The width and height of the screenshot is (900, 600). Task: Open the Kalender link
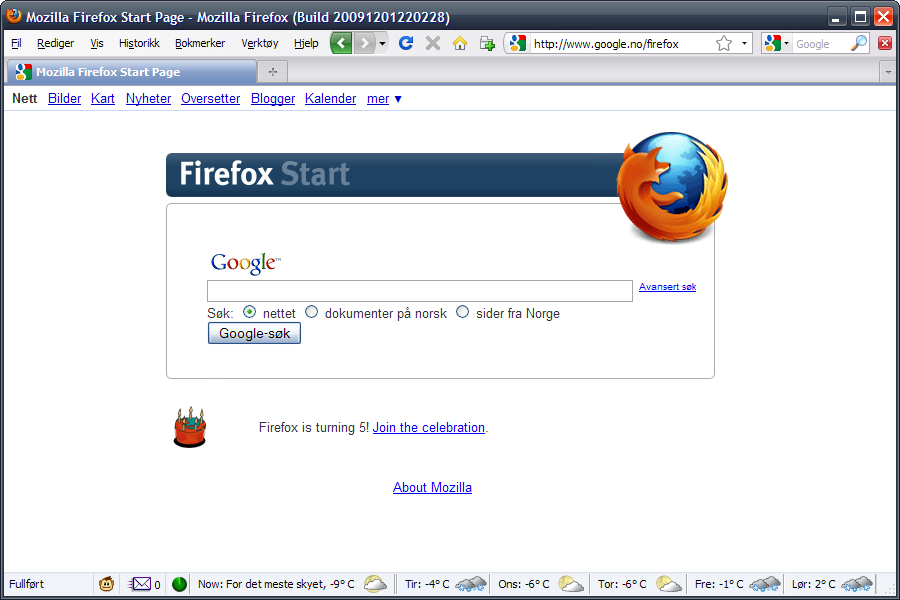(331, 99)
